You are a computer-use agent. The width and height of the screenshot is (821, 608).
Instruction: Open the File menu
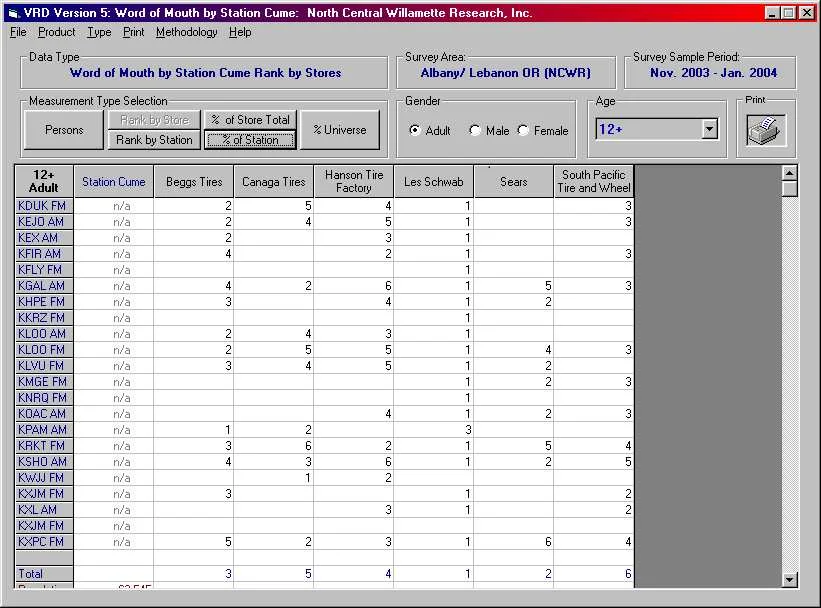(18, 32)
